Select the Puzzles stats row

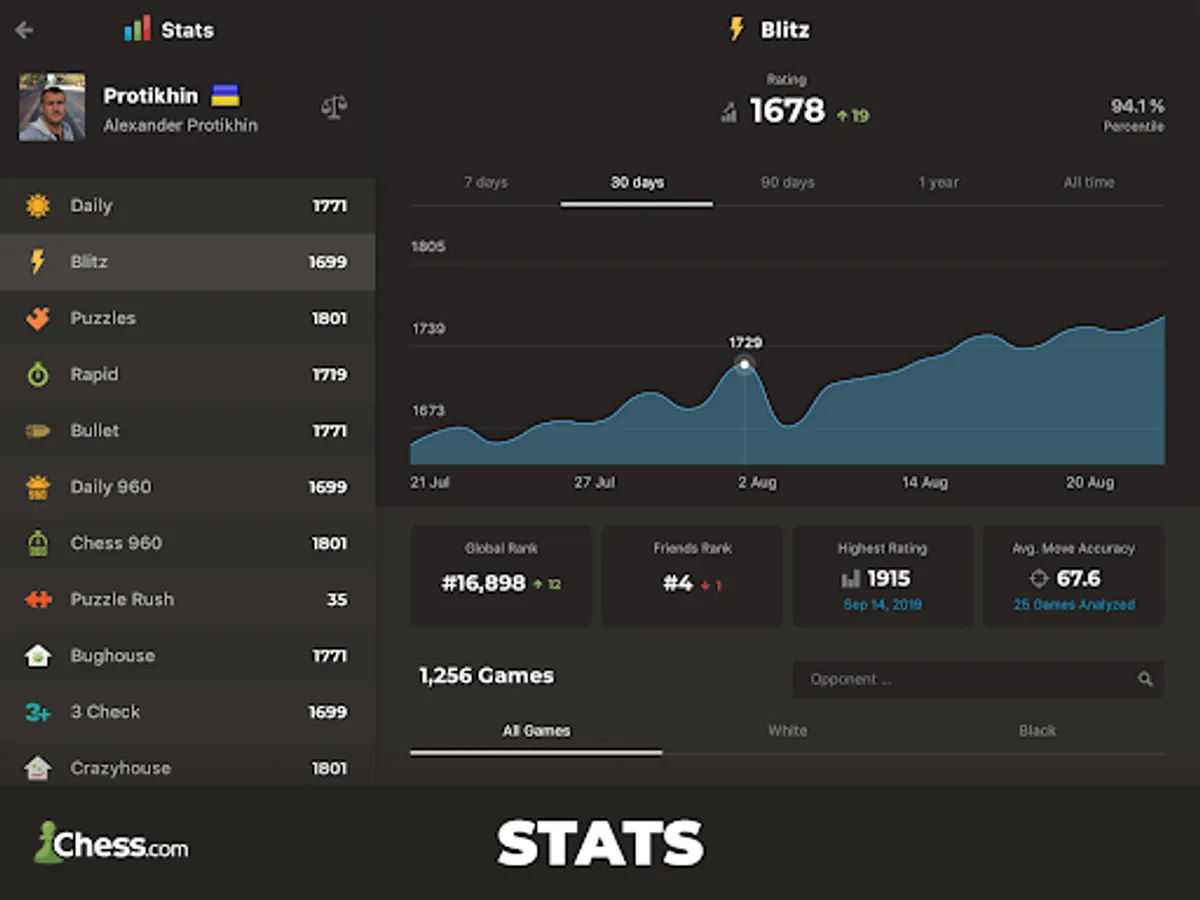(x=188, y=318)
